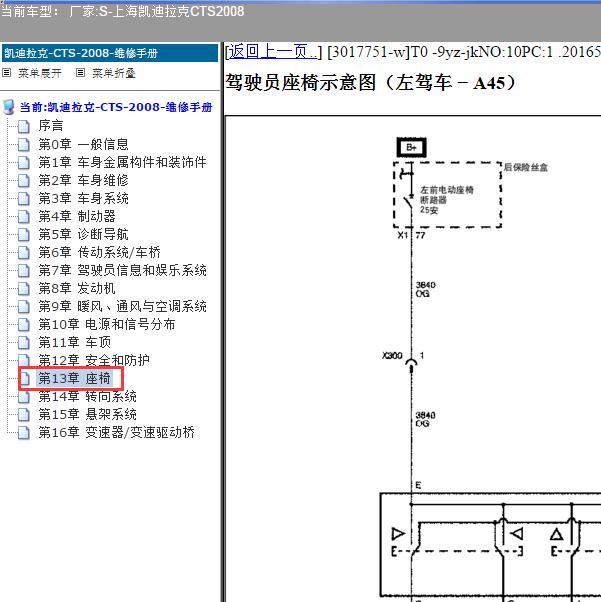Click the 左前电动座椅断路器 25安 label
This screenshot has height=602, width=601.
coord(447,200)
